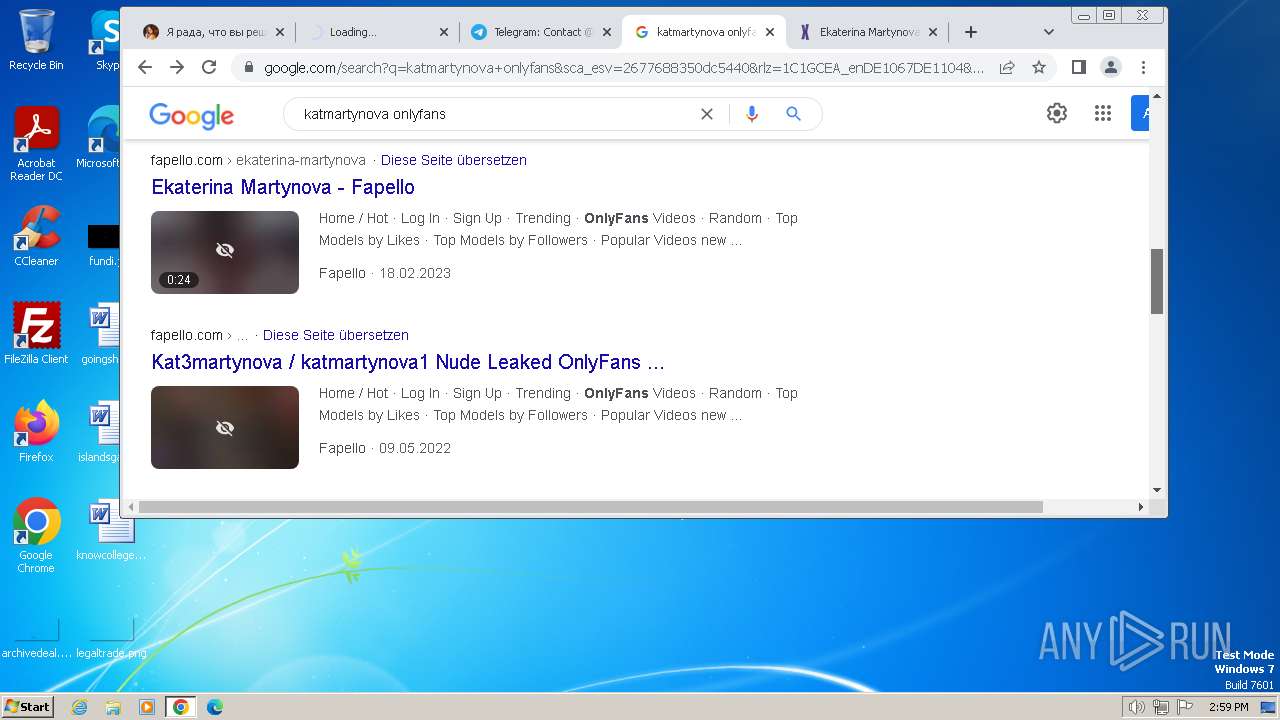
Task: Open Windows Explorer folder on taskbar
Action: pos(113,707)
